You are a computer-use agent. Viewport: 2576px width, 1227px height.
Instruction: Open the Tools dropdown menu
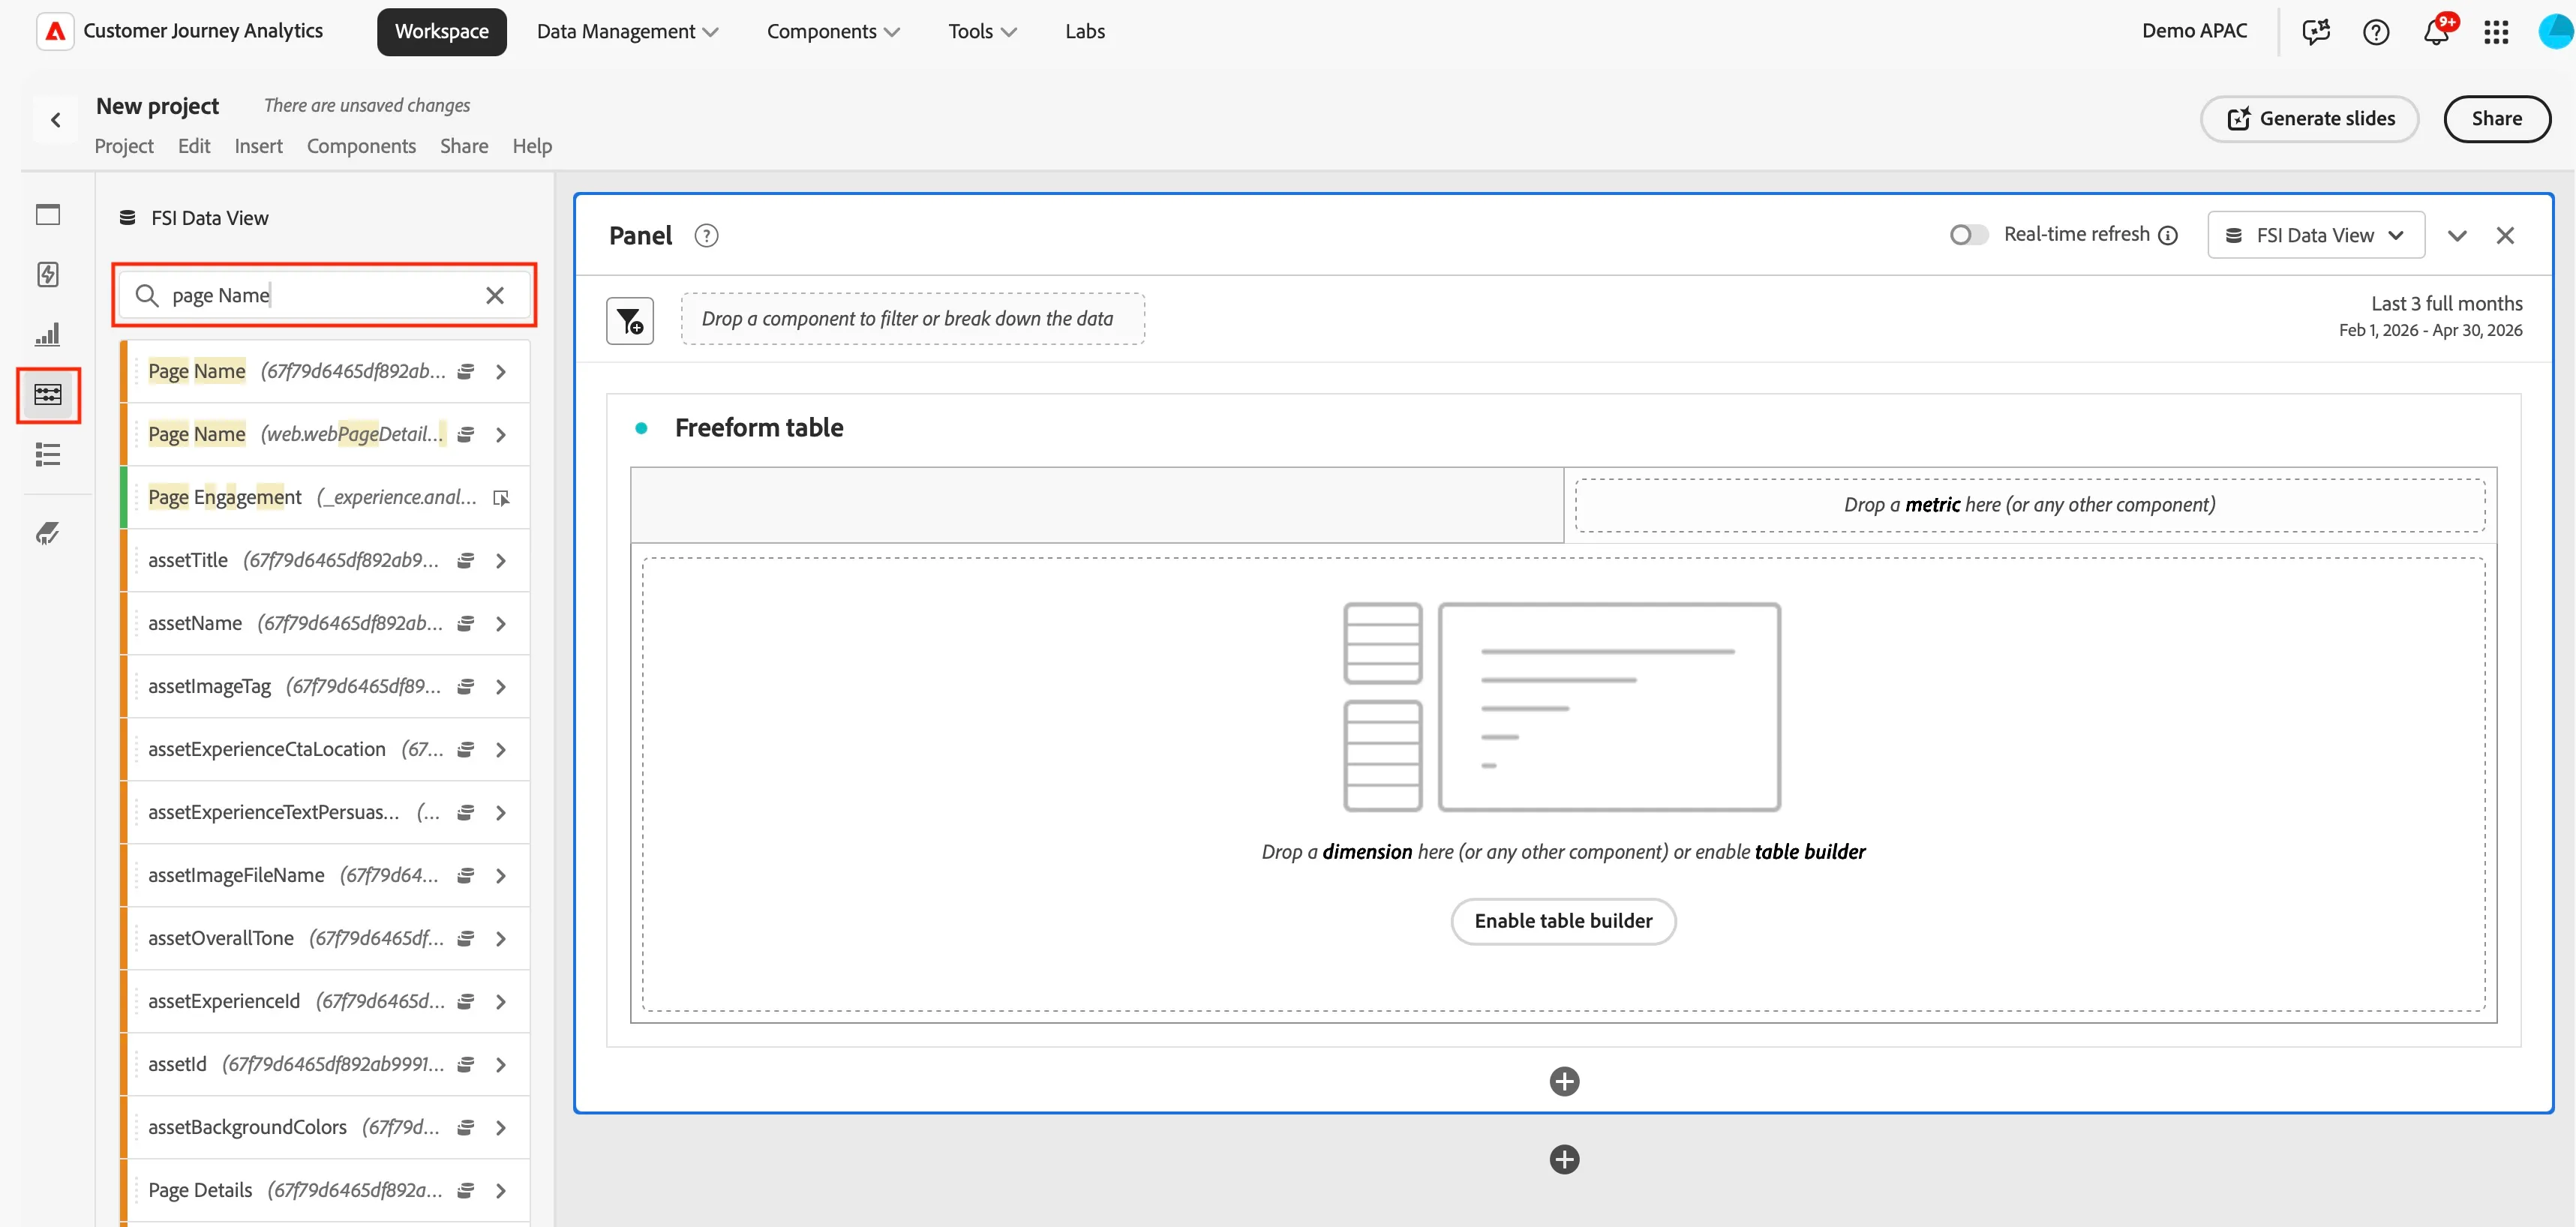982,32
